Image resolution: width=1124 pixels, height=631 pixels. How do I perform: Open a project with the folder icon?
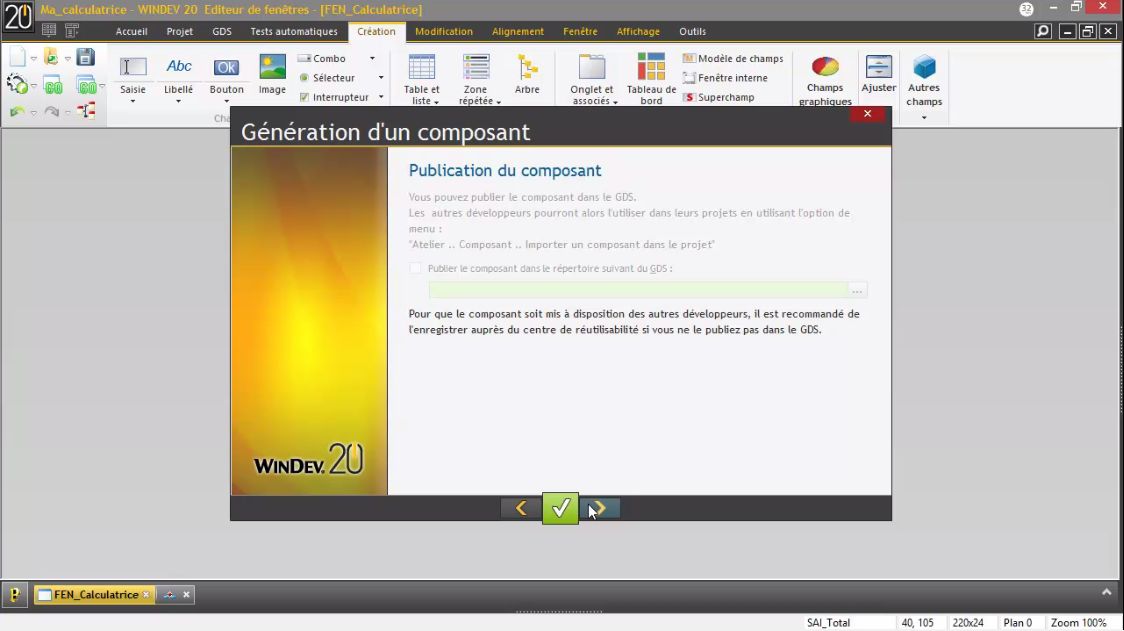pyautogui.click(x=51, y=57)
